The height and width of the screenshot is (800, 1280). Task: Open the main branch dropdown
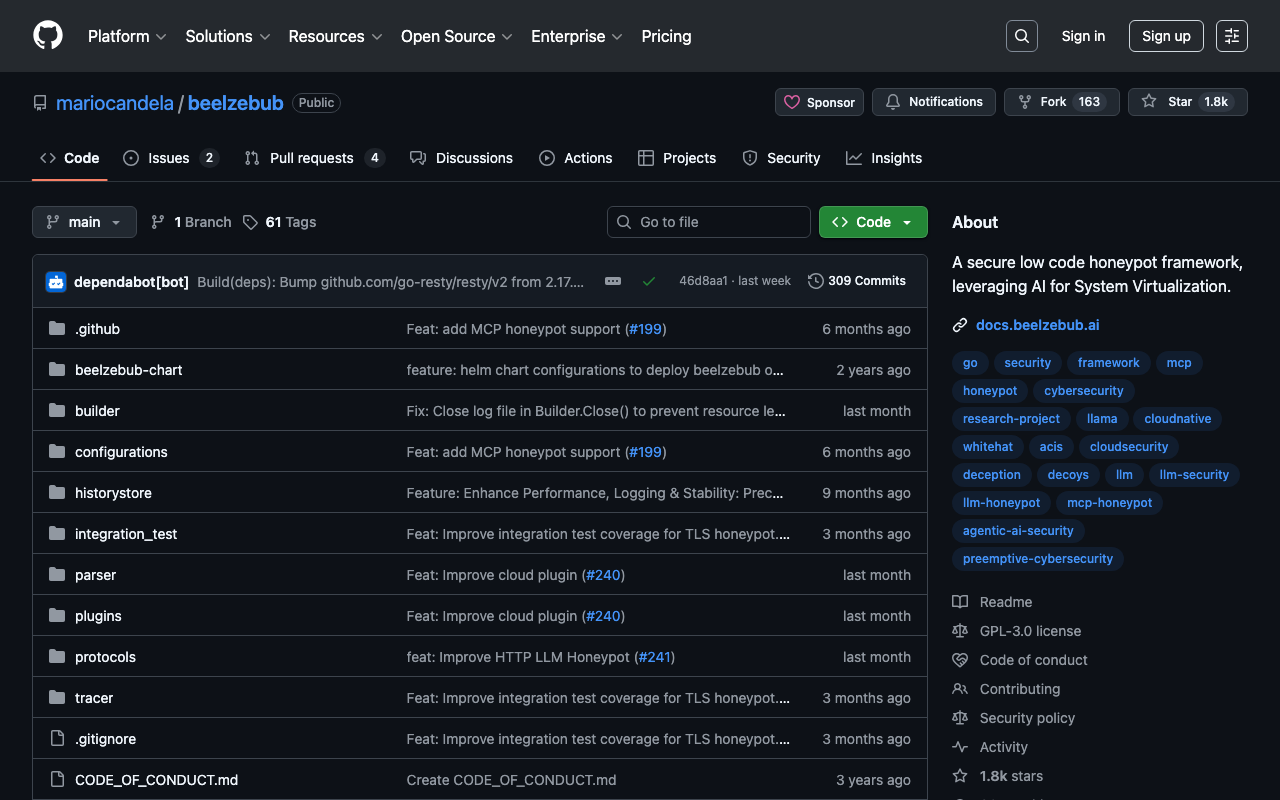coord(84,222)
